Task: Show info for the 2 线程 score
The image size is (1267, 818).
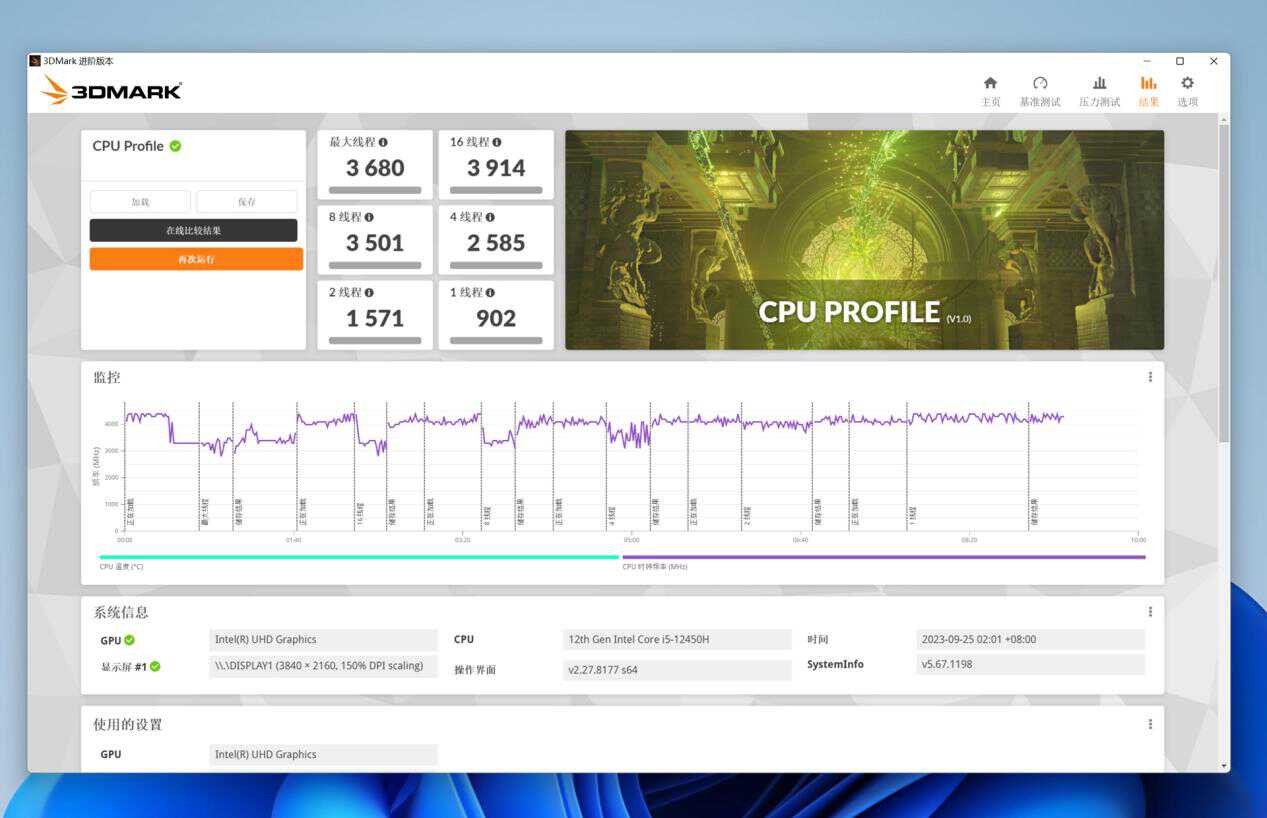Action: (369, 292)
